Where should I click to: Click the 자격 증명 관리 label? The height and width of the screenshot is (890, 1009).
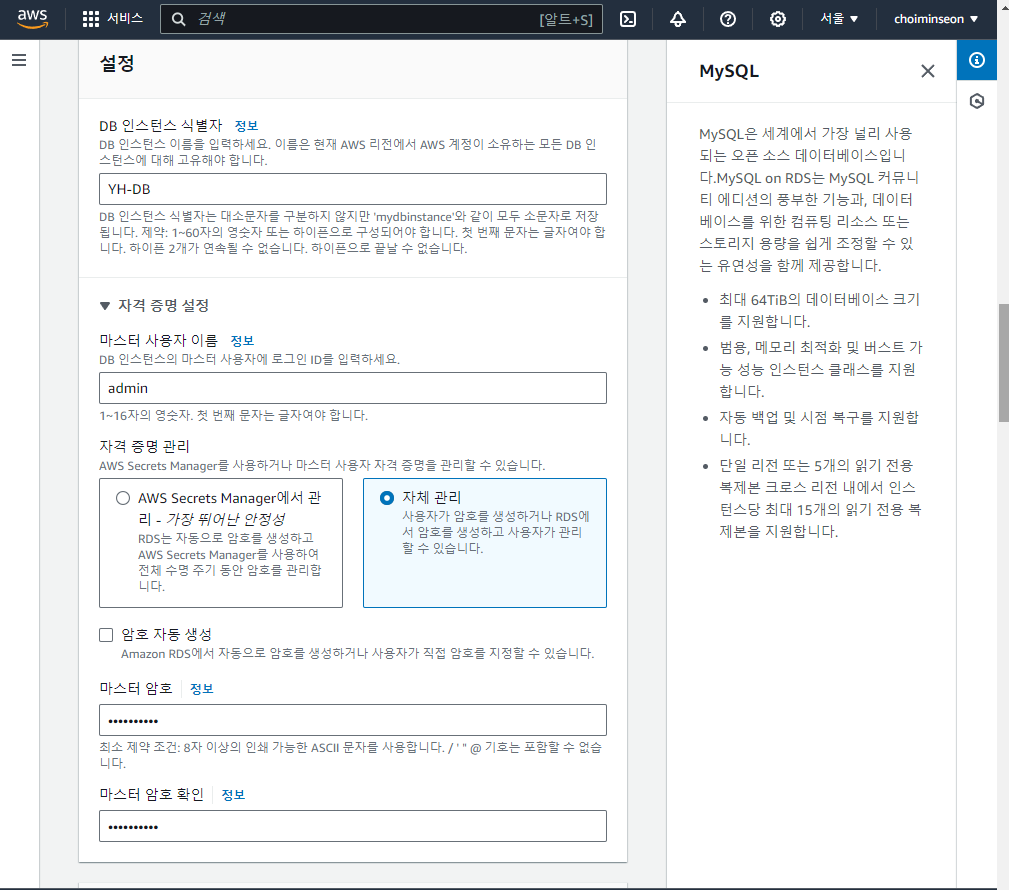coord(144,446)
